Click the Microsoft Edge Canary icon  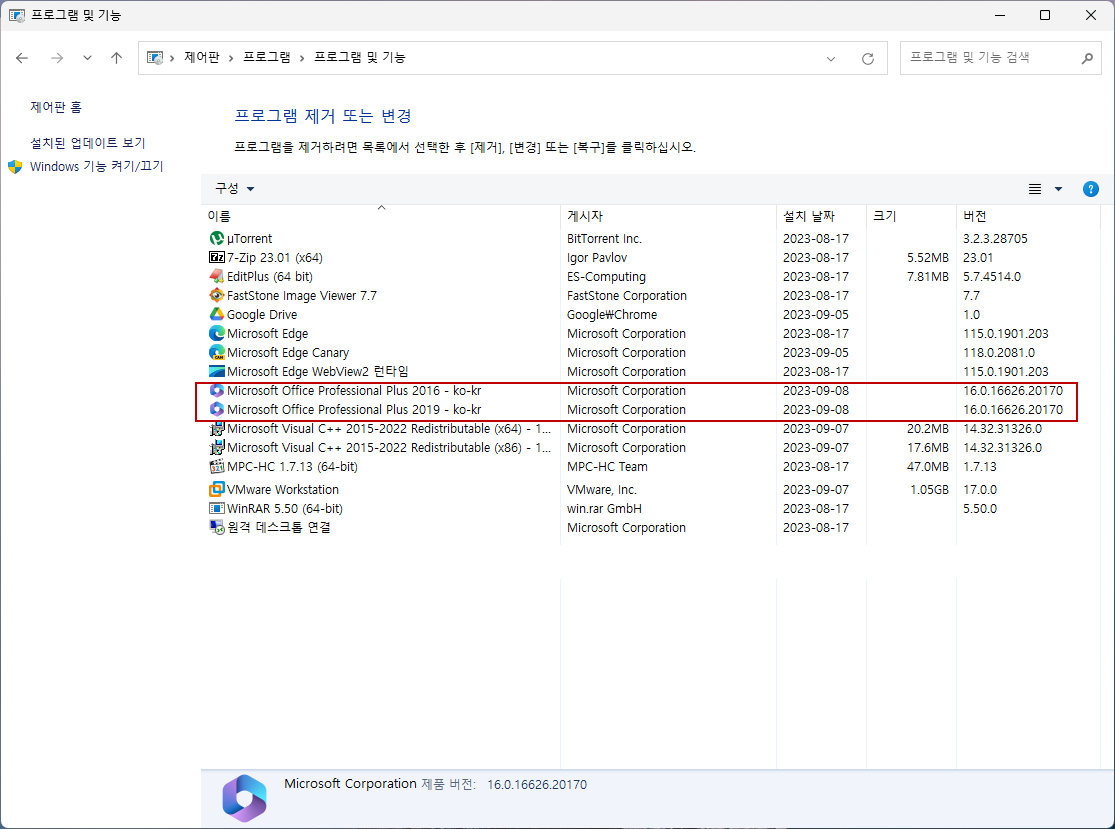click(217, 353)
